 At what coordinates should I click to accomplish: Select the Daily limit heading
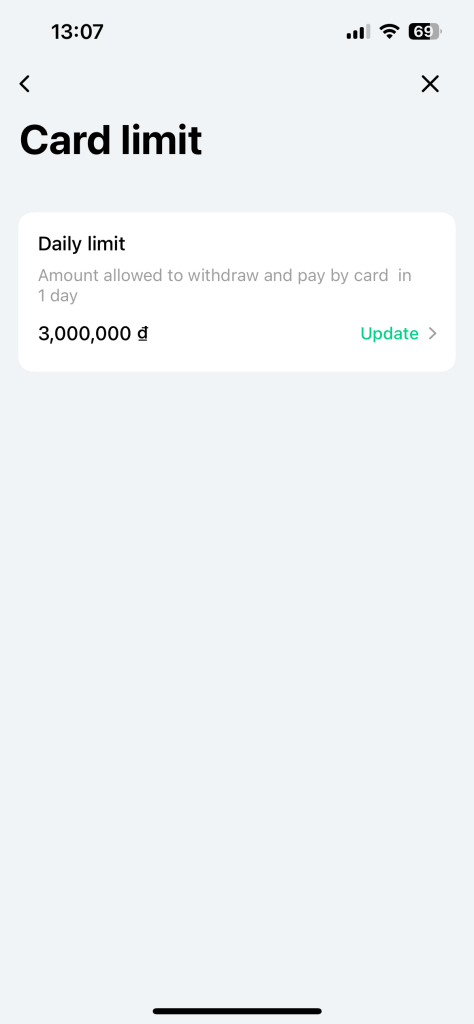click(82, 244)
